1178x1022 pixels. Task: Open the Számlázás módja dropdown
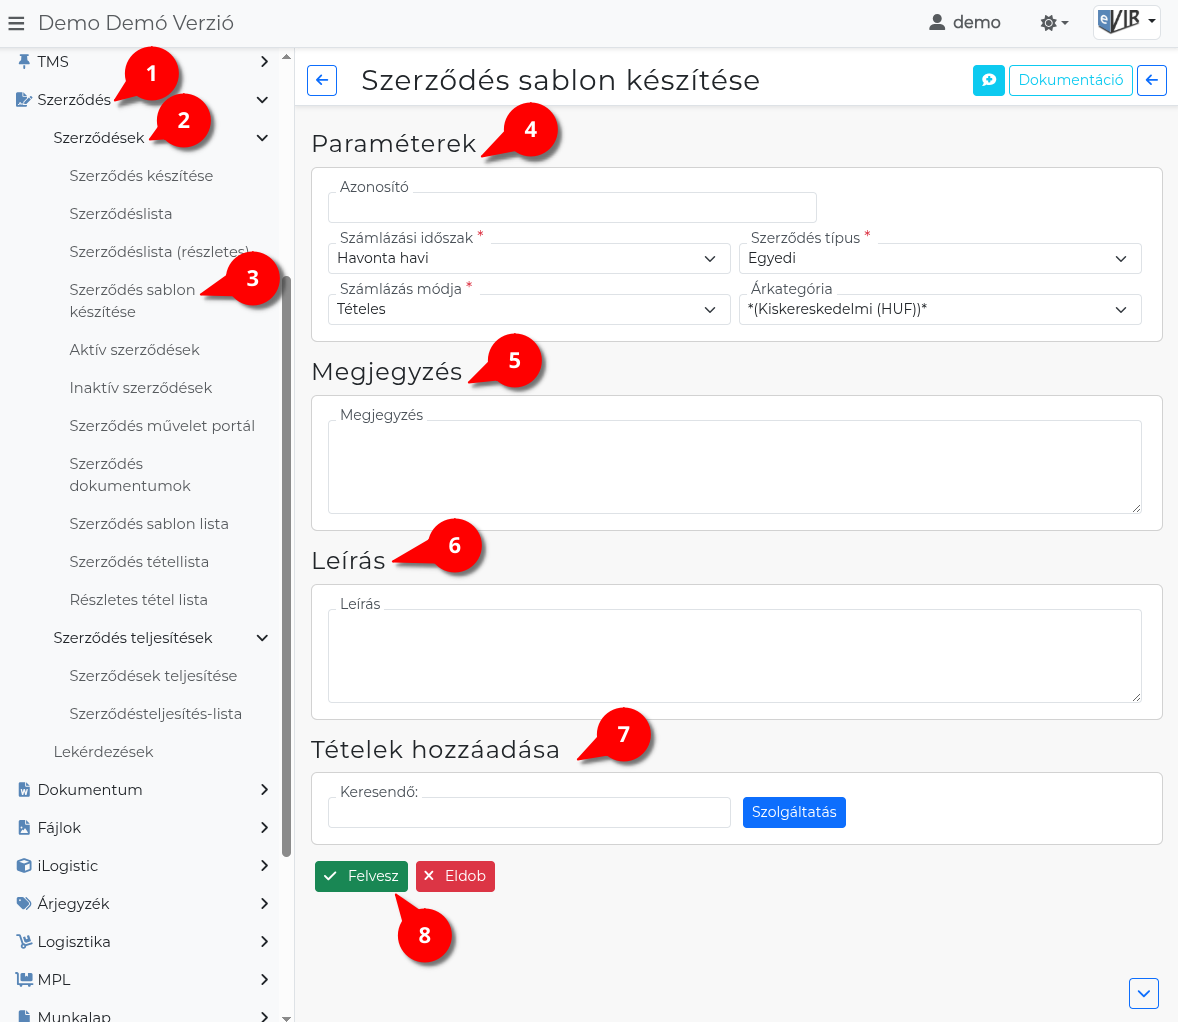529,310
